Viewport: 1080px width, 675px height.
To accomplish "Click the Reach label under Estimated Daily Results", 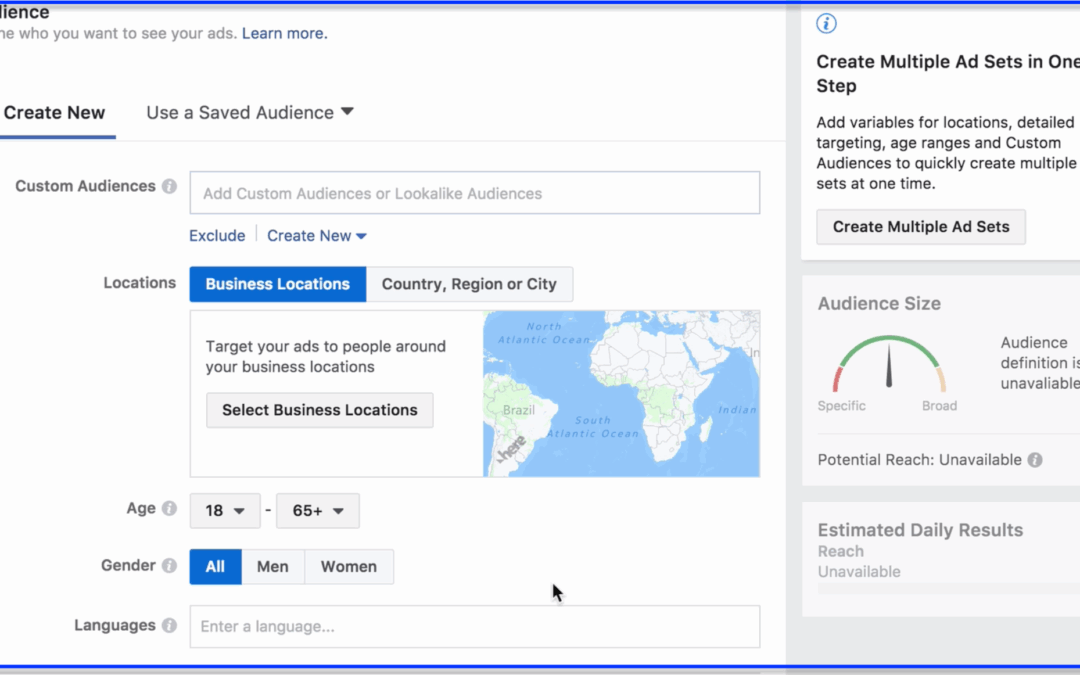I will point(840,551).
